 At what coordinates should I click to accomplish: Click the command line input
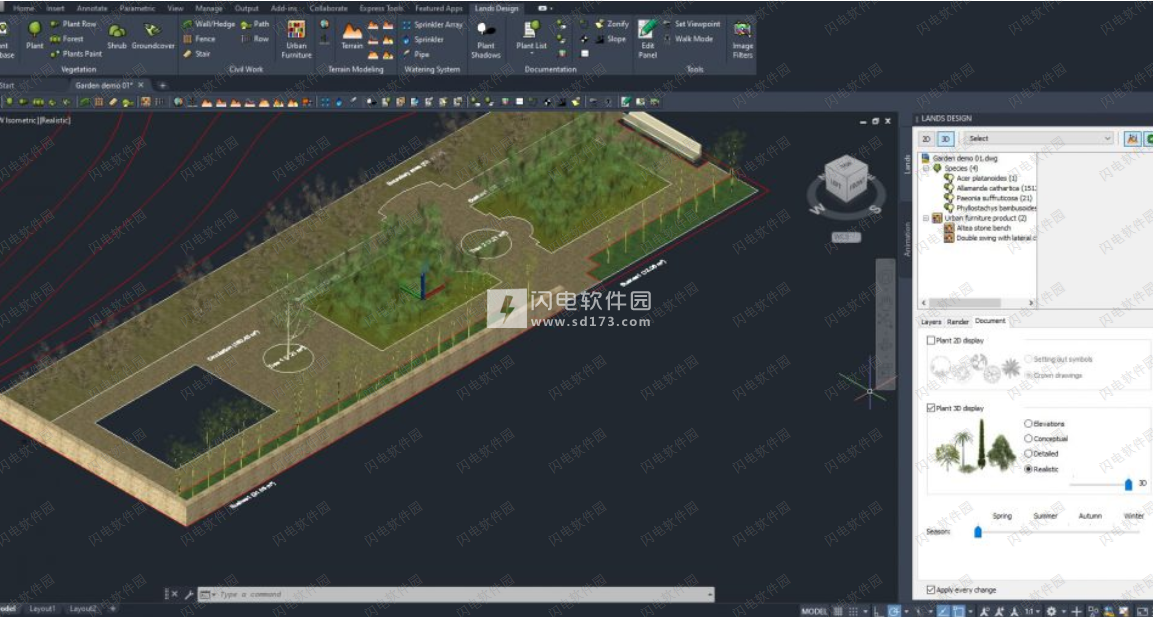(456, 594)
